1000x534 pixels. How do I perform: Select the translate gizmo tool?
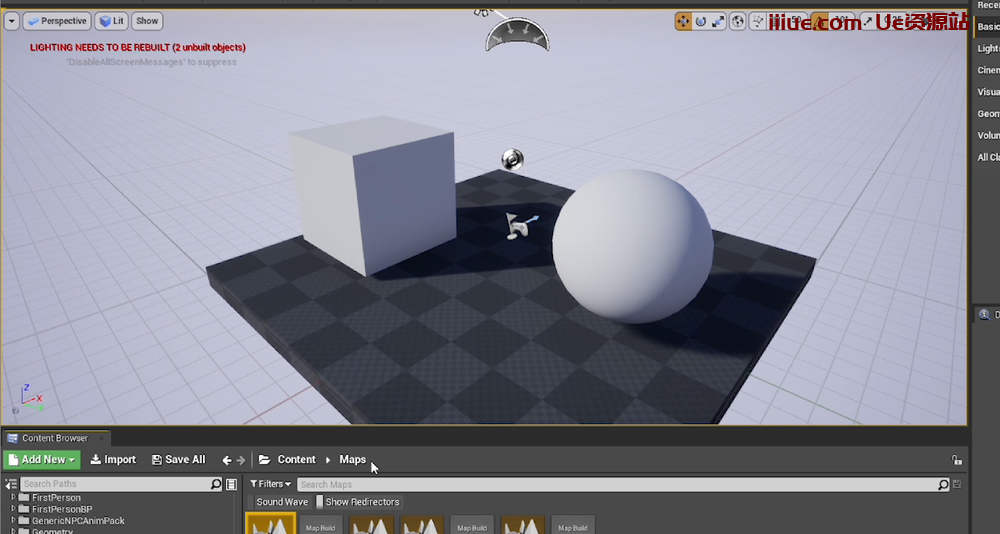click(684, 21)
